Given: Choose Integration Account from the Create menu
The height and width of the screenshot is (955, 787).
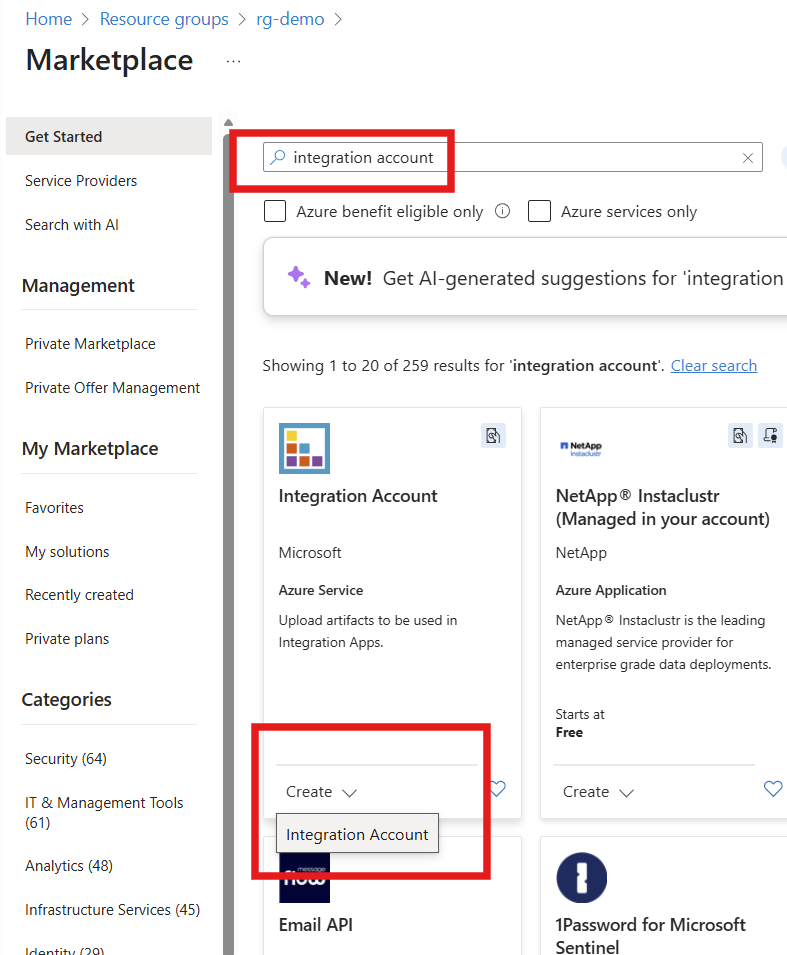Looking at the screenshot, I should (x=357, y=834).
